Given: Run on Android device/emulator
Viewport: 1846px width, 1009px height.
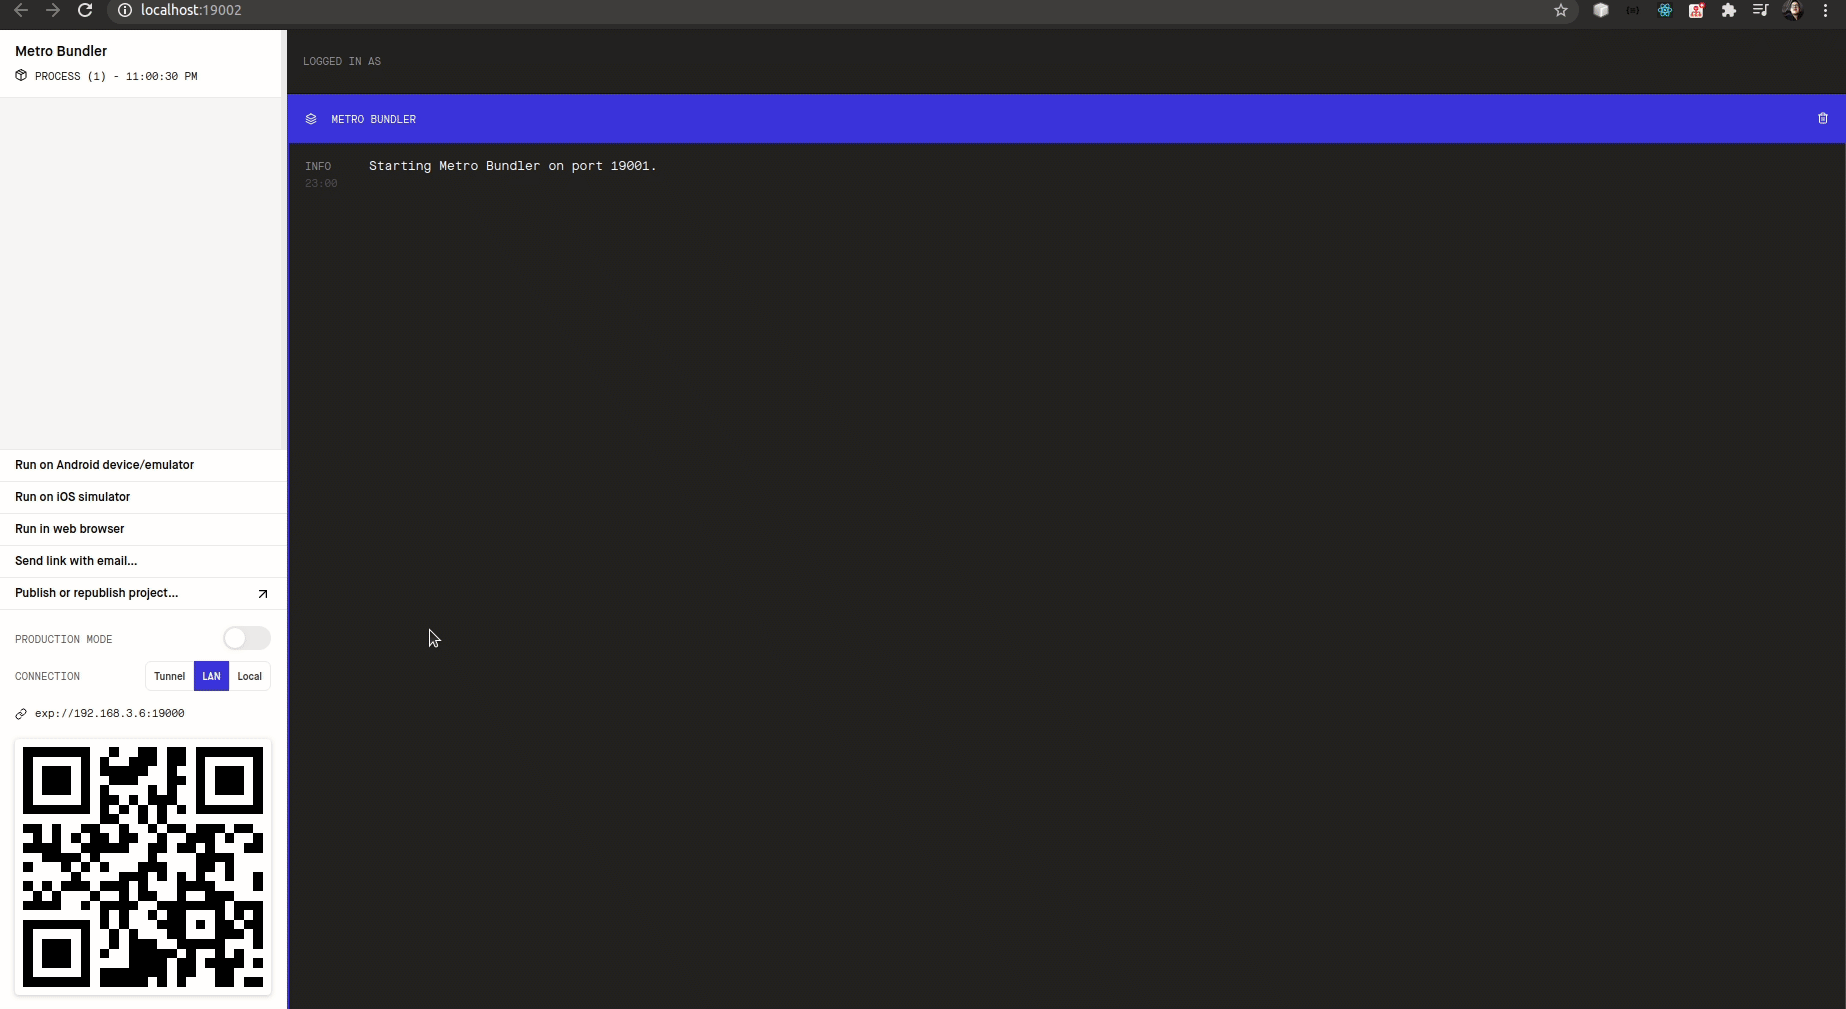Looking at the screenshot, I should pyautogui.click(x=143, y=465).
